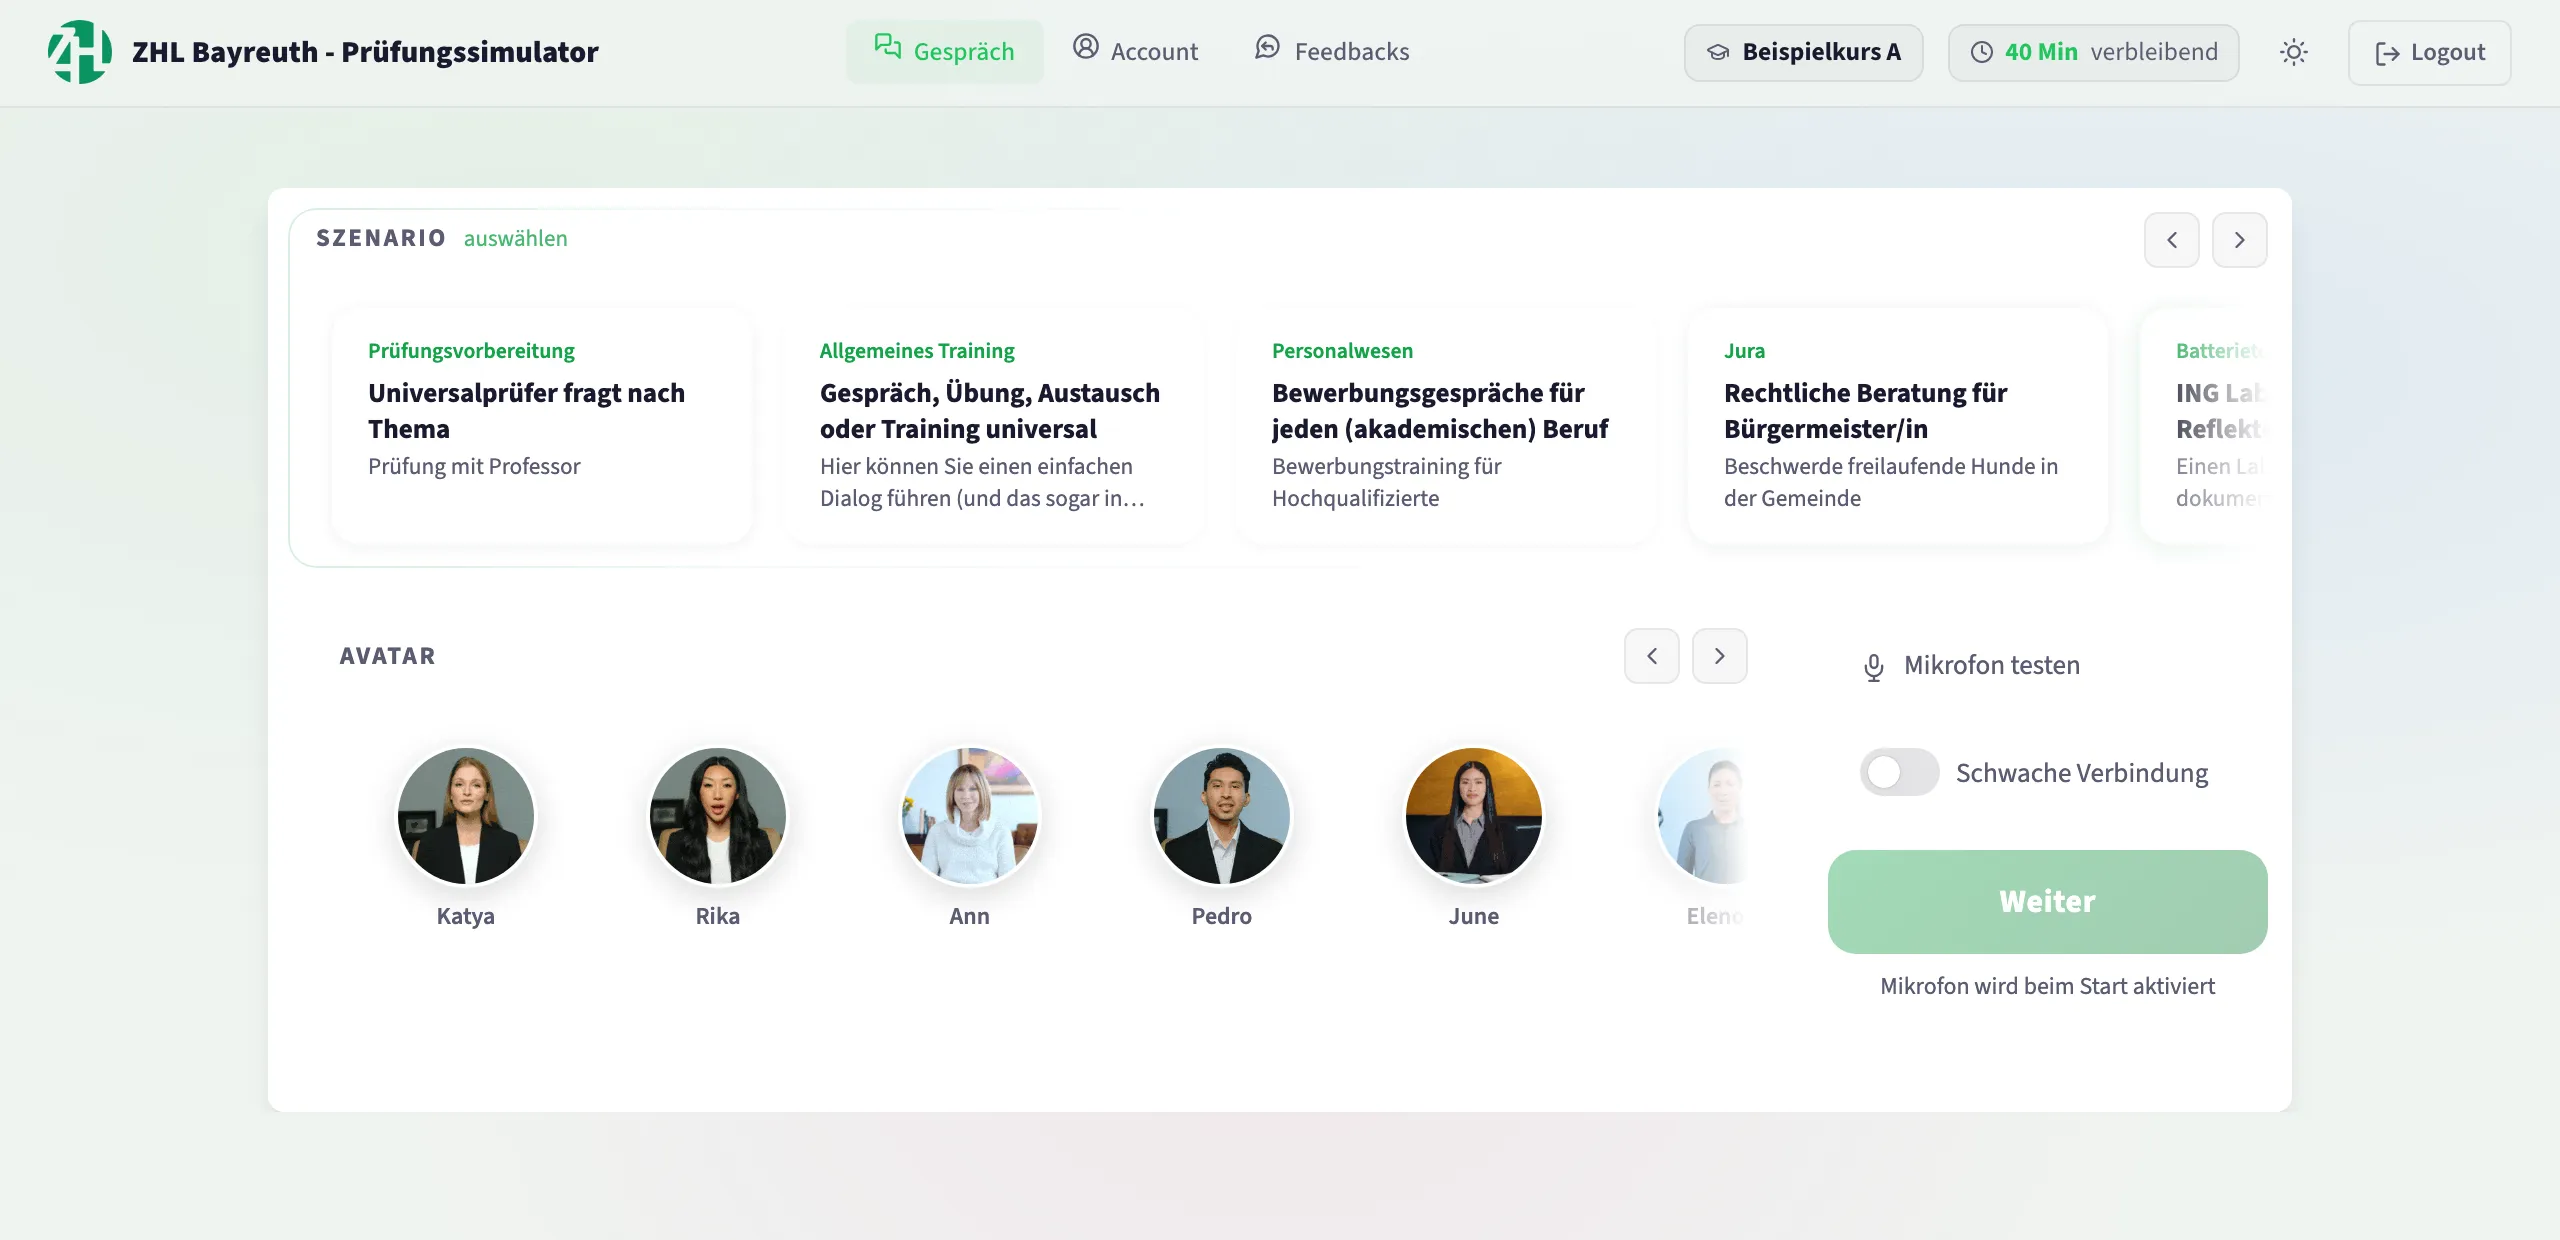Click the 'Prüfungsvorbereitung' category label

tap(471, 351)
